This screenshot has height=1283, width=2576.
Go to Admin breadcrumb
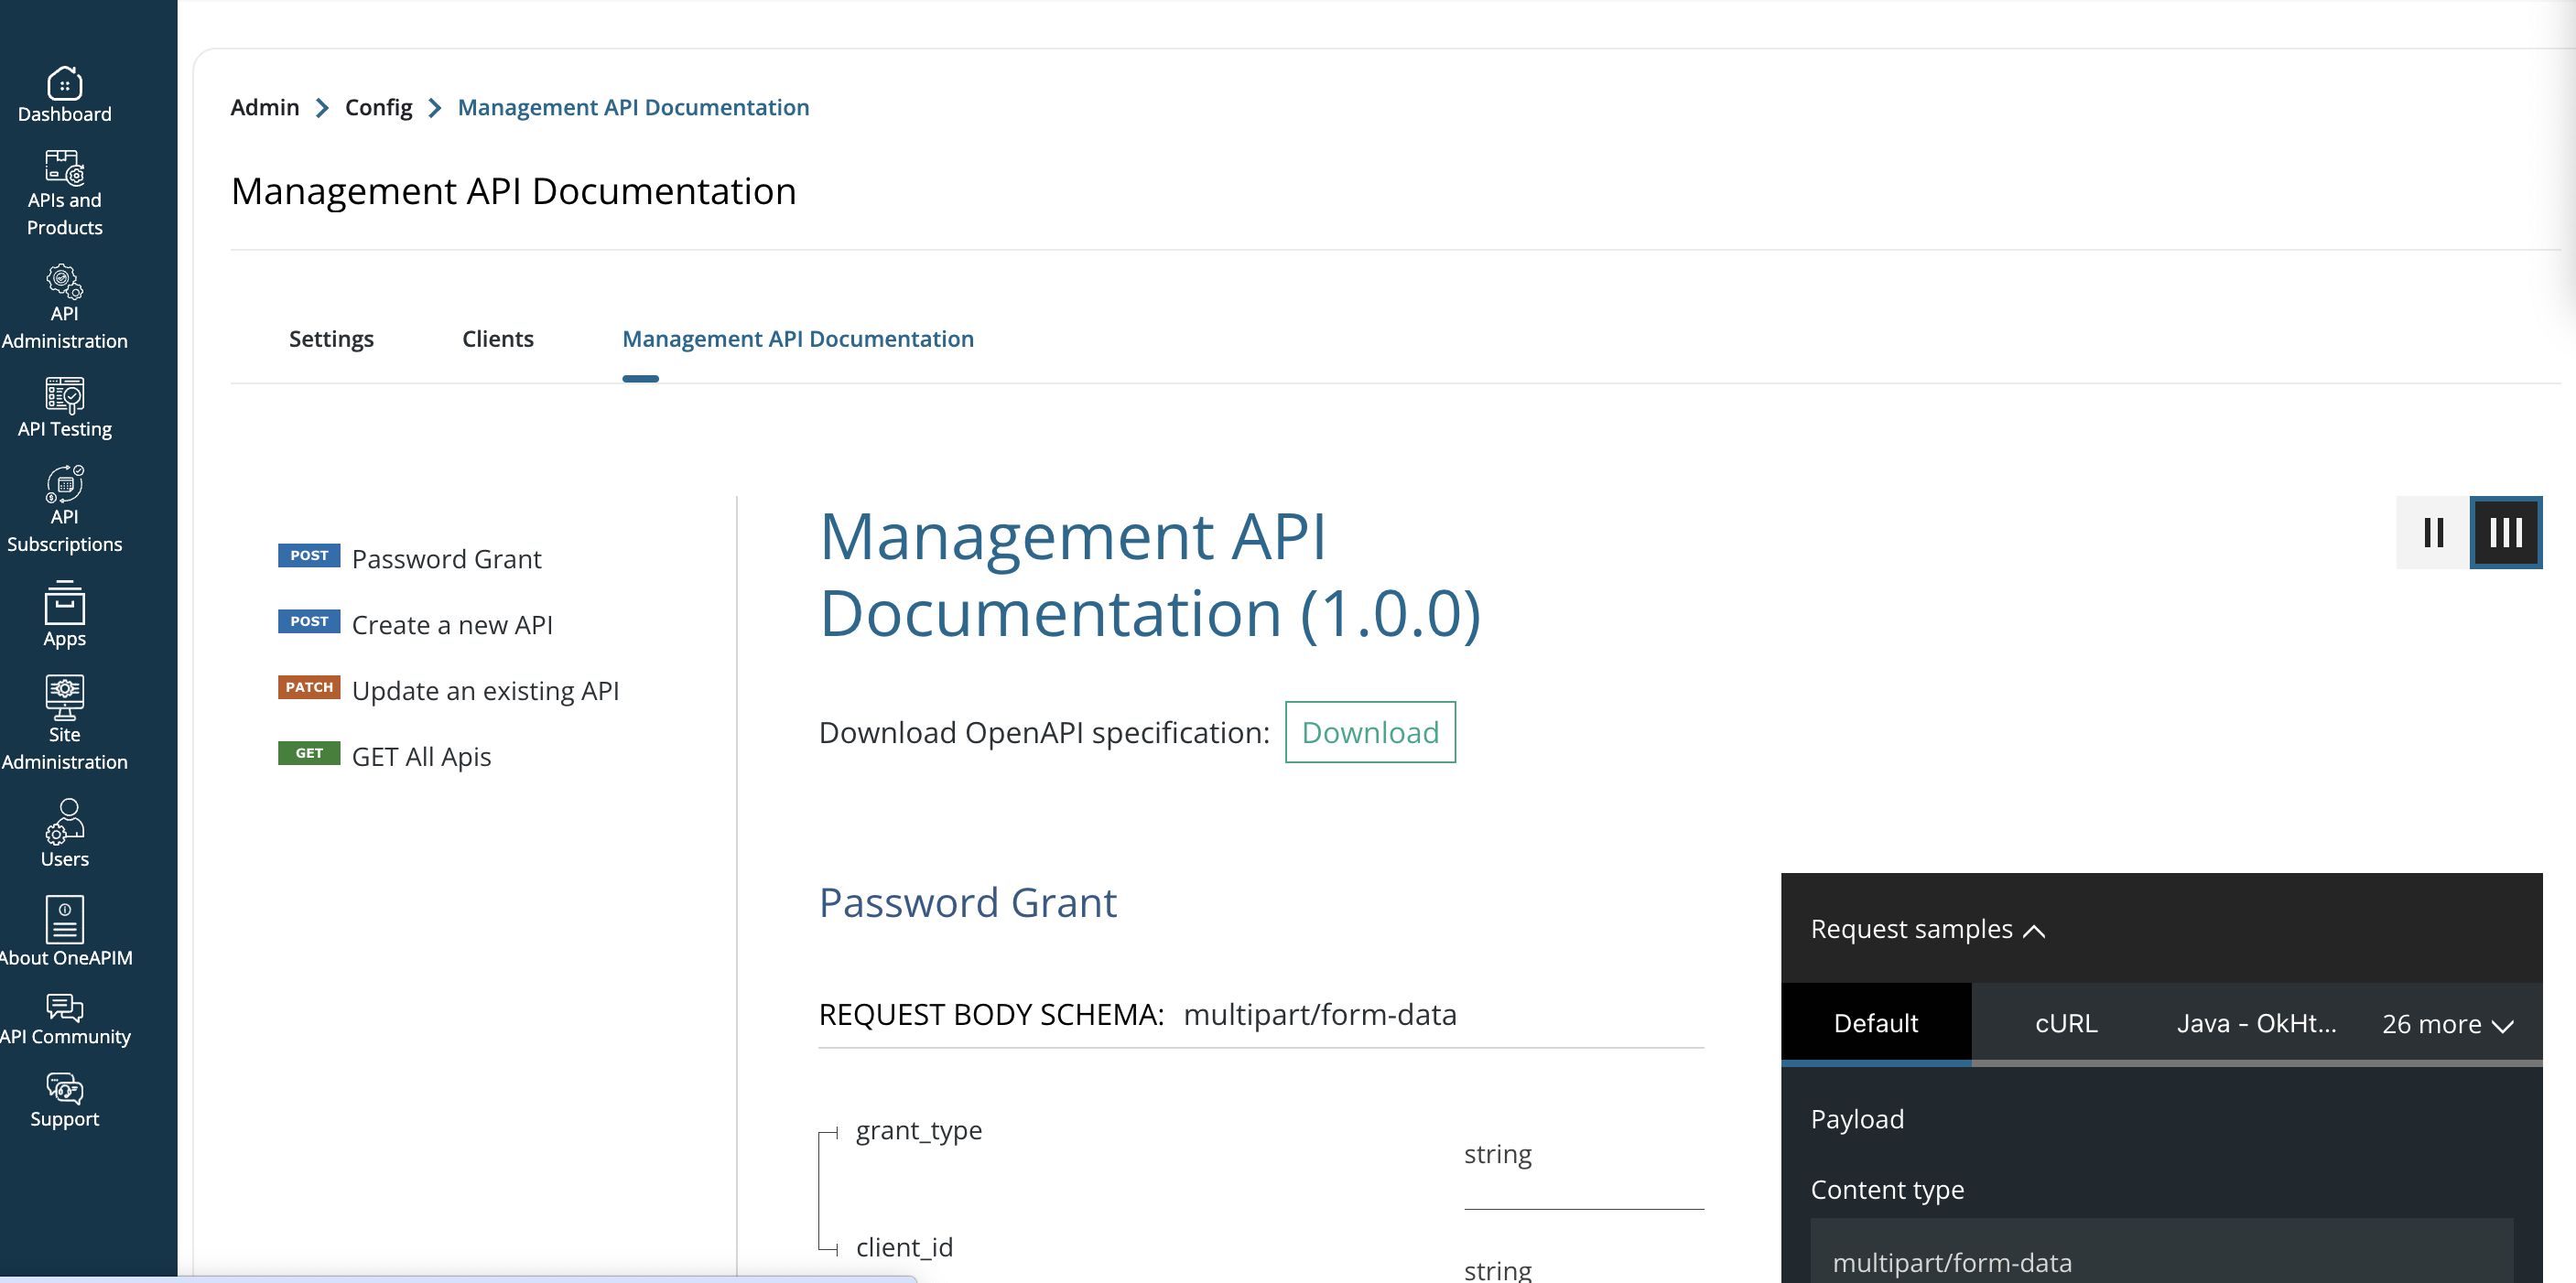265,107
